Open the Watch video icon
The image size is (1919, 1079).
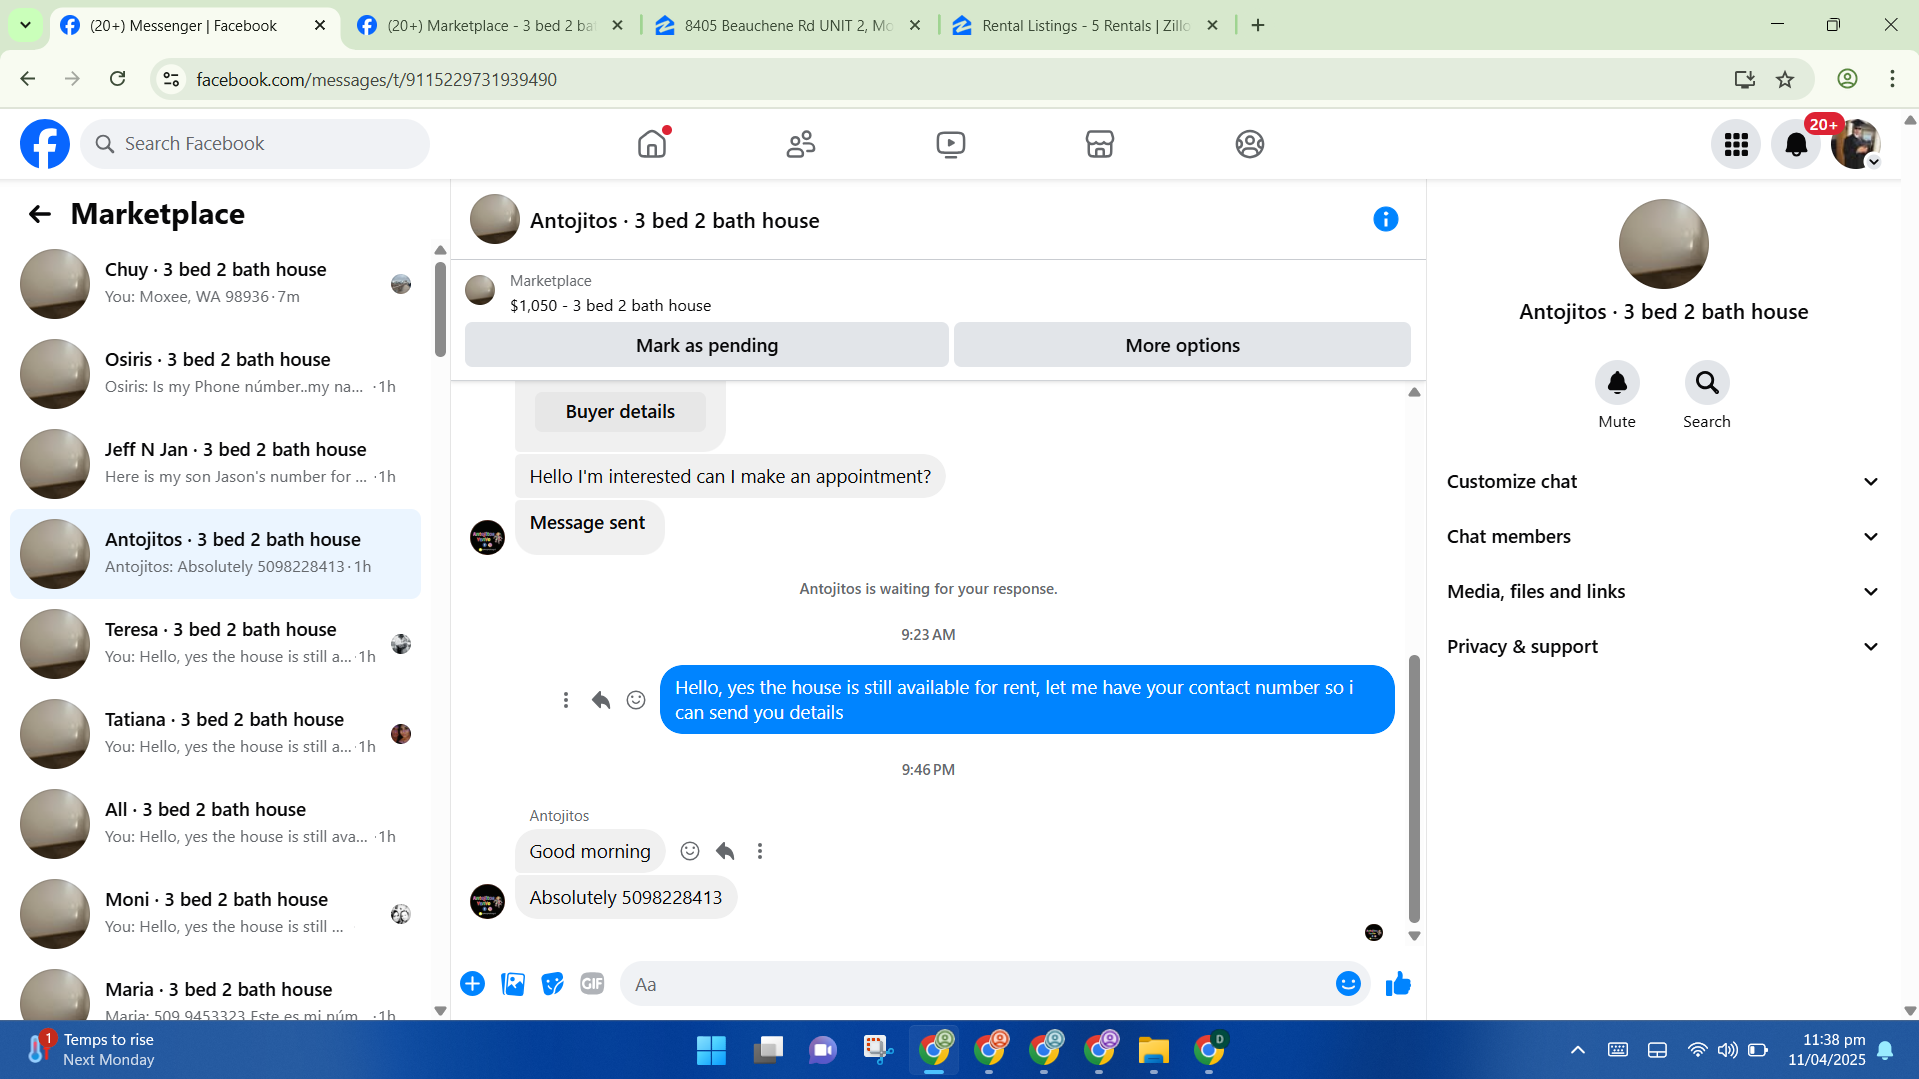(x=951, y=144)
